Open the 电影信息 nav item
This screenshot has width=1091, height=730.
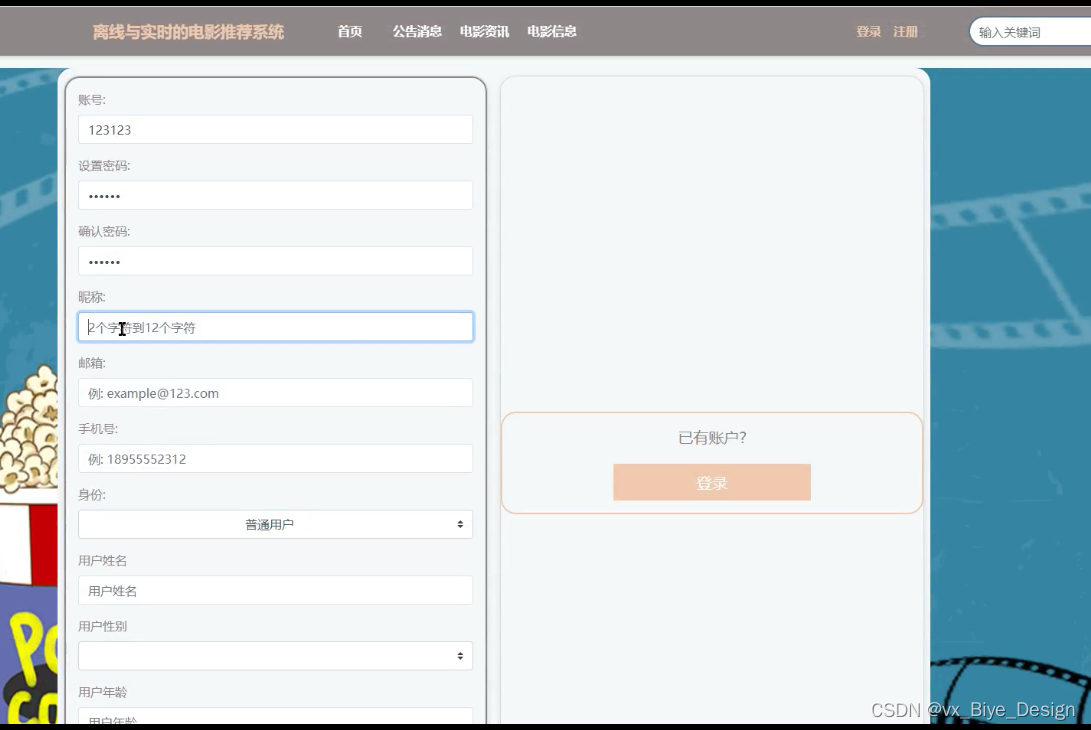tap(552, 31)
